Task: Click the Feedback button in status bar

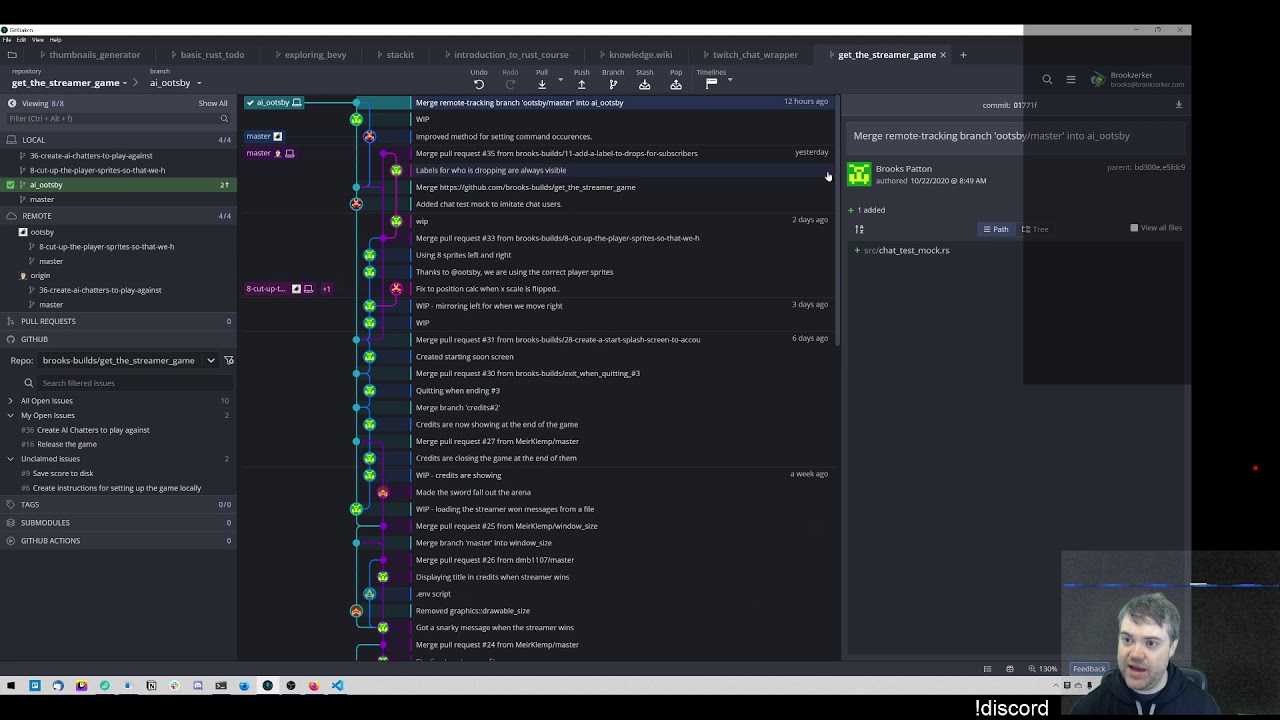Action: (1089, 669)
